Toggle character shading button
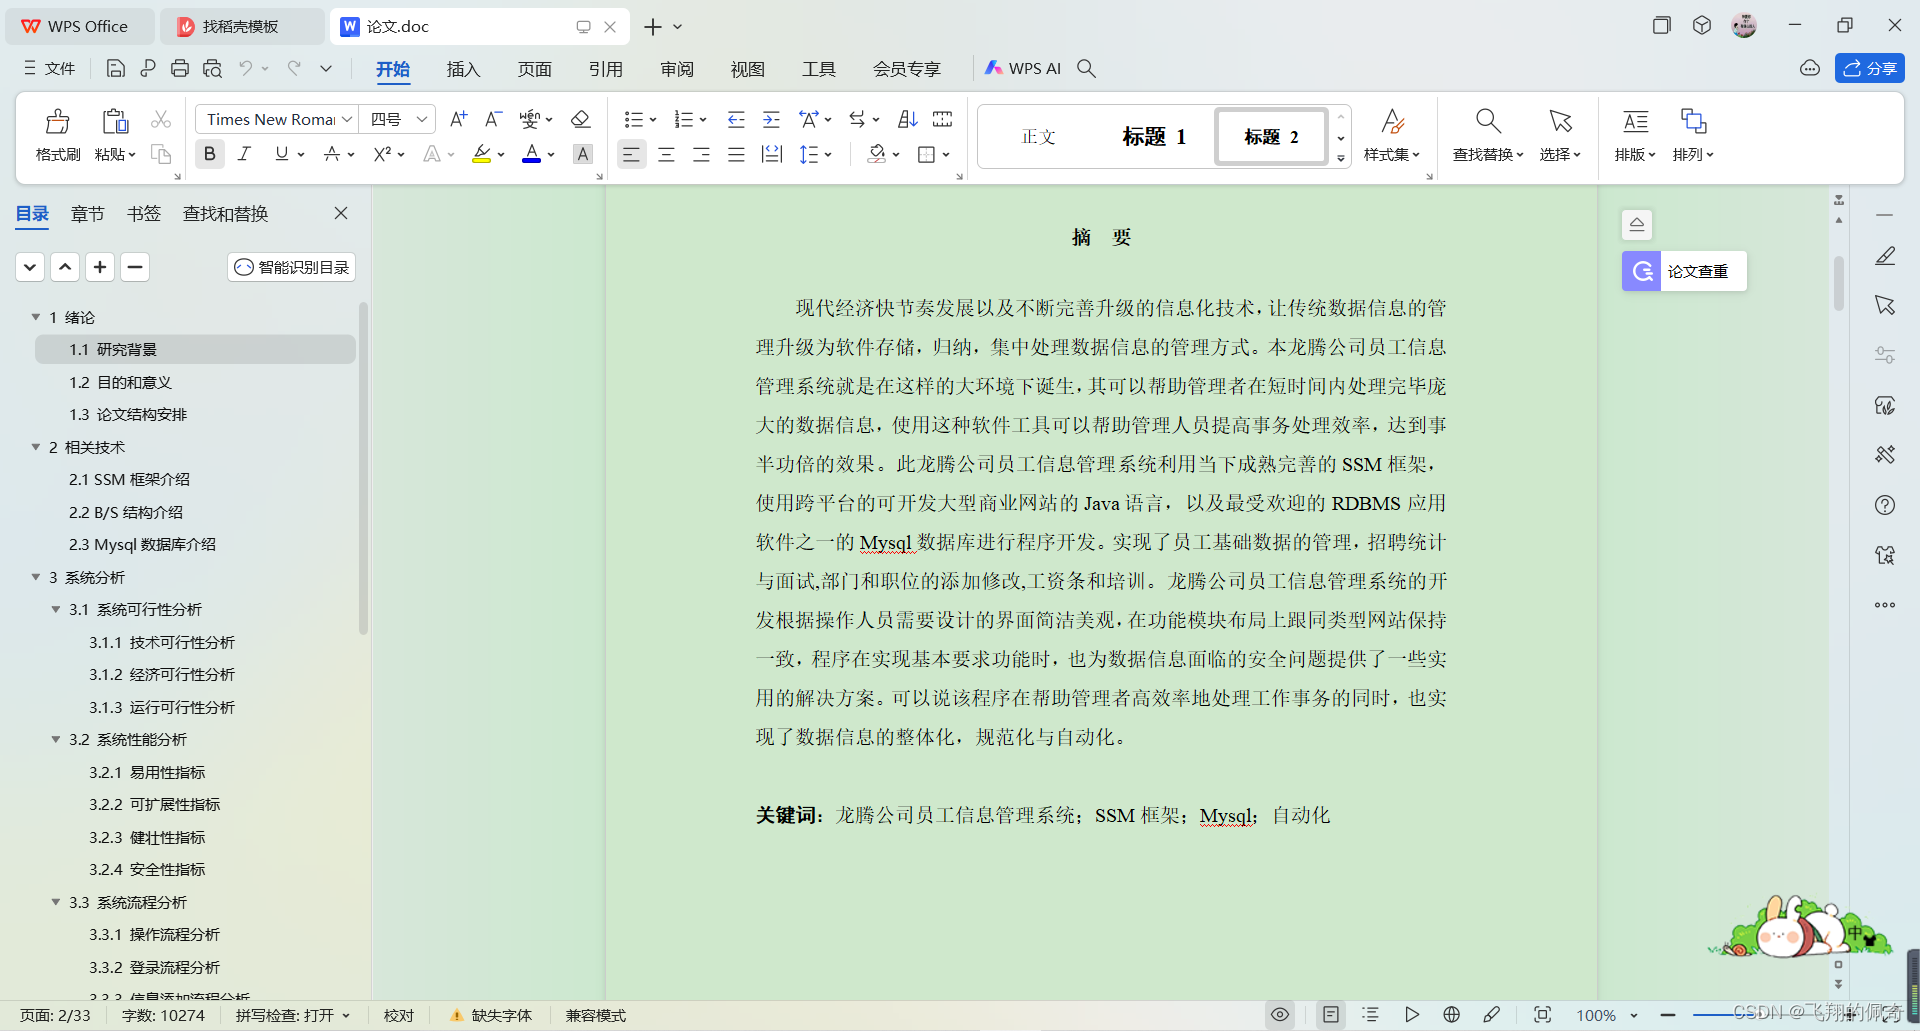 (583, 154)
